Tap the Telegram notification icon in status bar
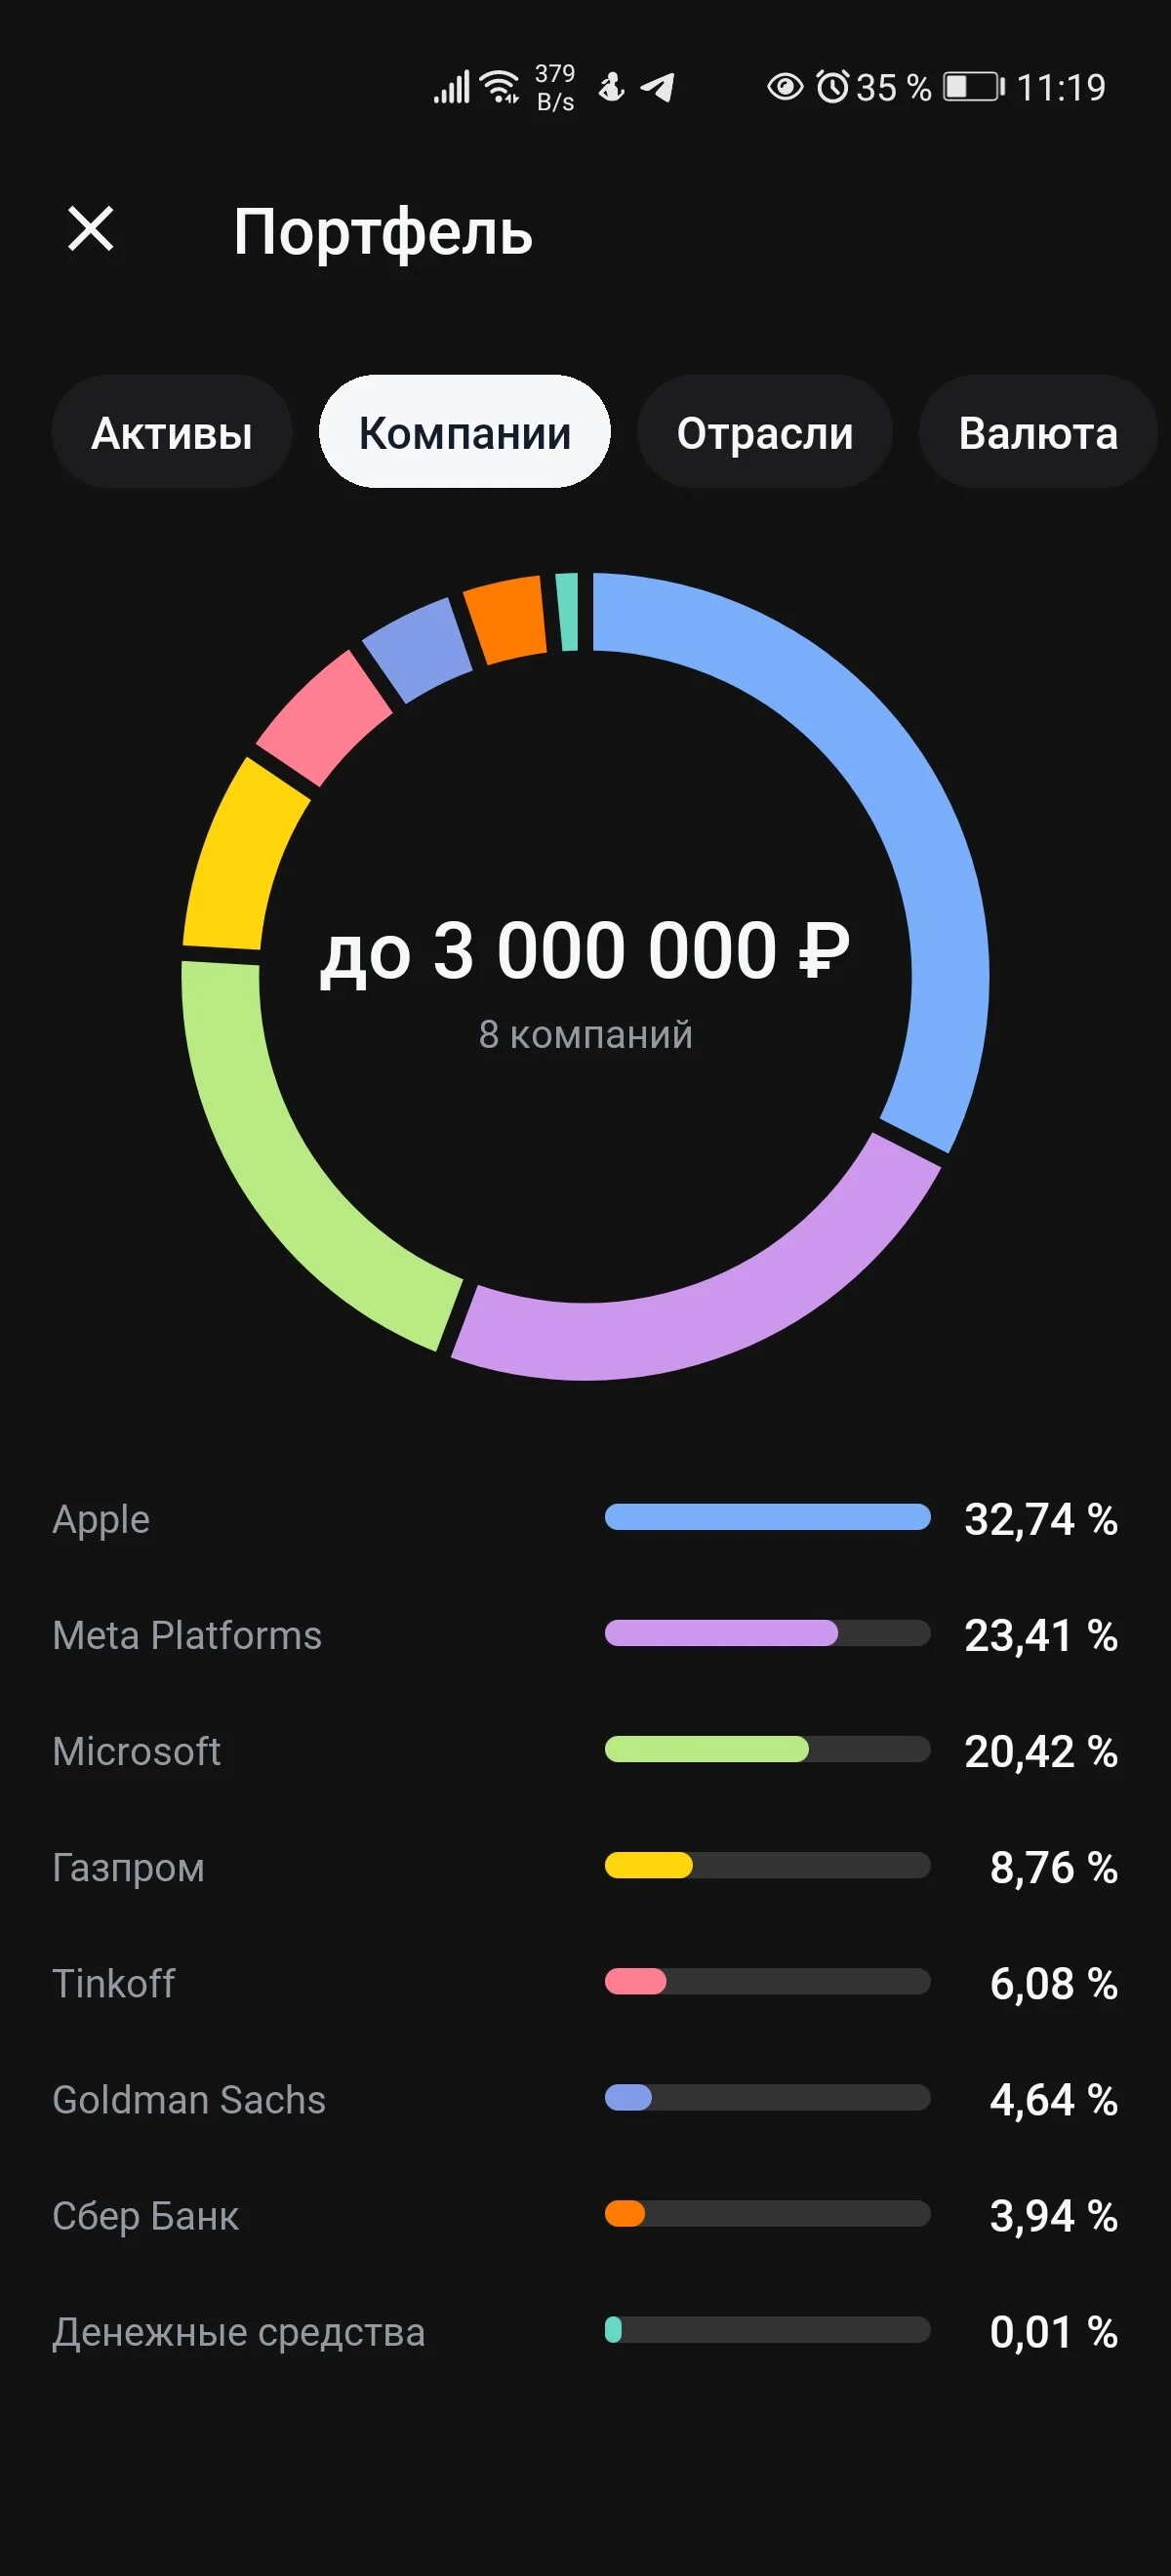The height and width of the screenshot is (2576, 1171). pos(657,87)
